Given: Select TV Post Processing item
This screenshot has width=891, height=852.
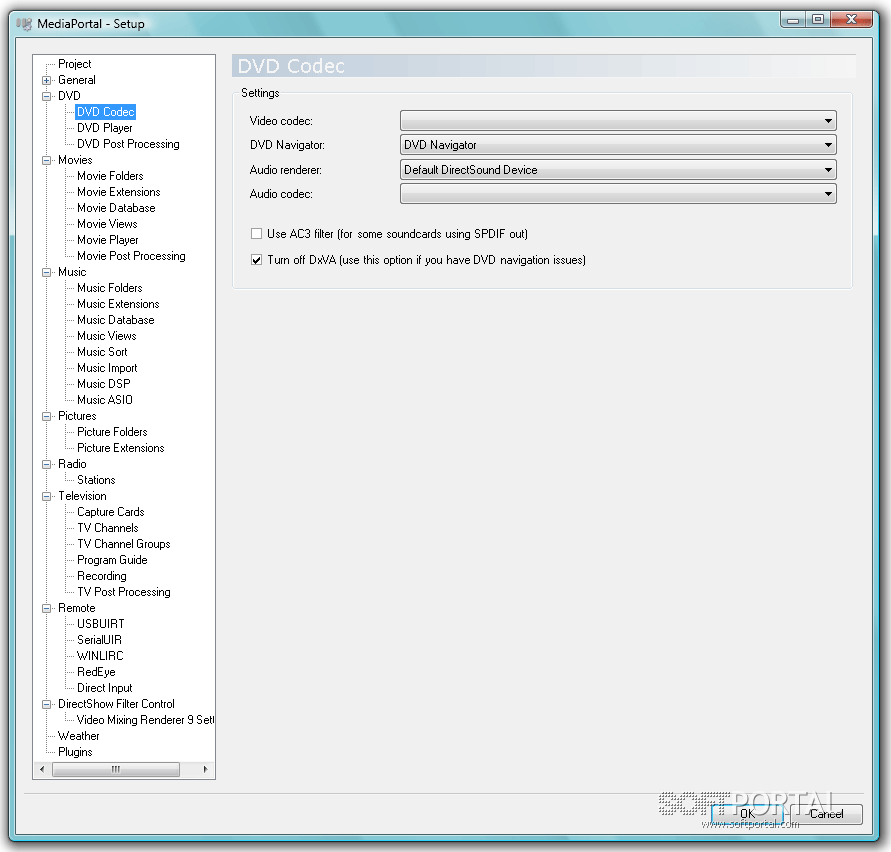Looking at the screenshot, I should (123, 592).
